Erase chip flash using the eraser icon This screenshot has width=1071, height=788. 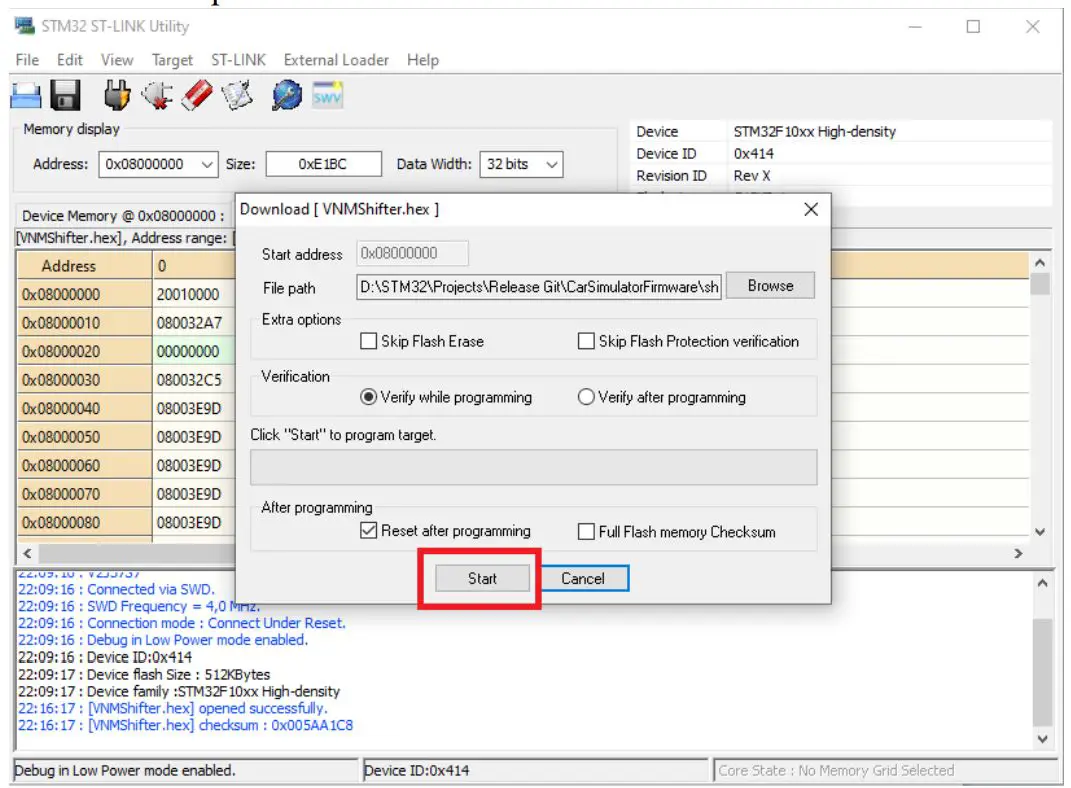197,94
